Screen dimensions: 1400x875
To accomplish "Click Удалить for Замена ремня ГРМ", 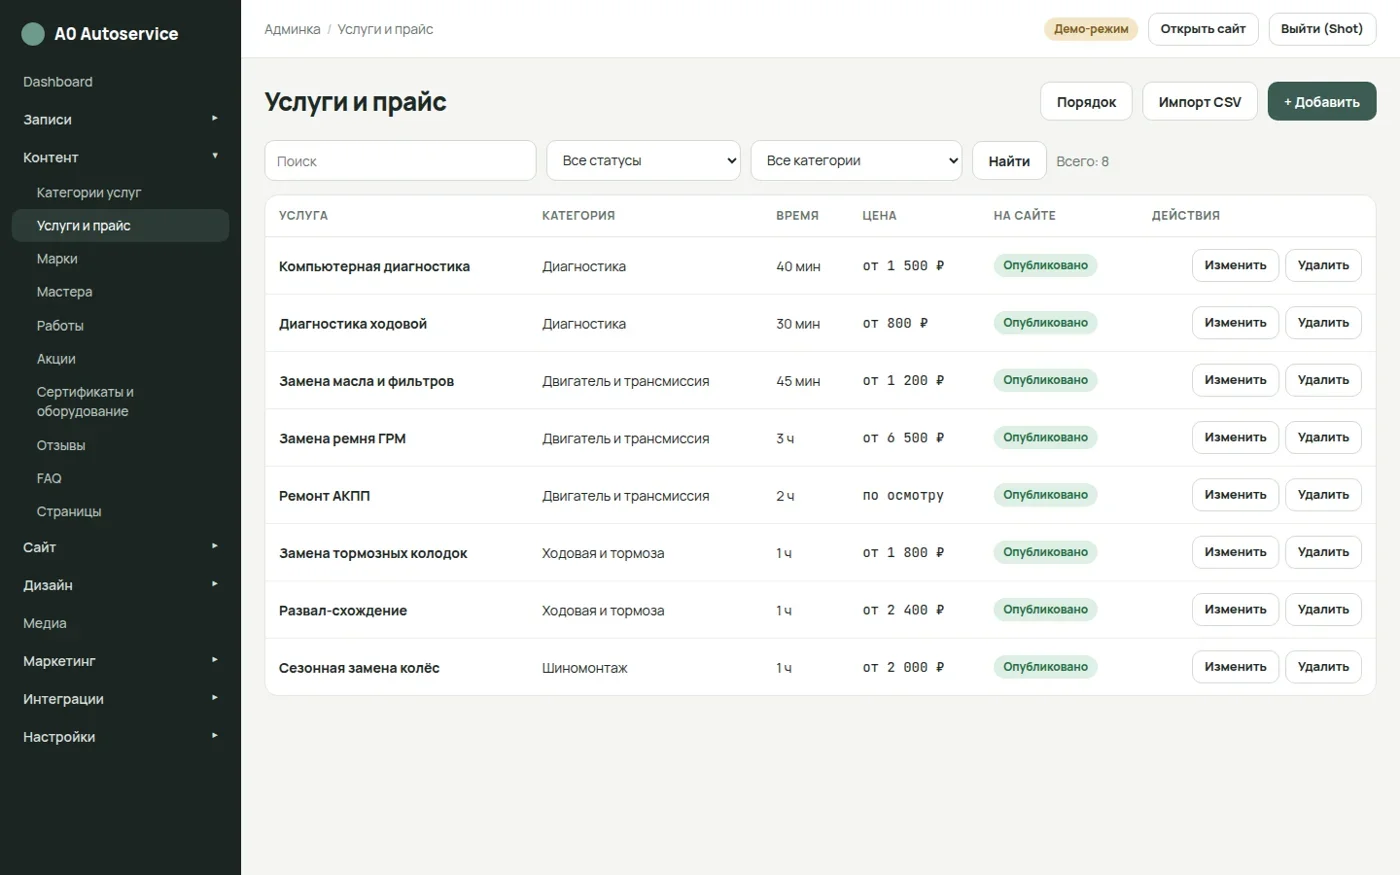I will [1323, 438].
